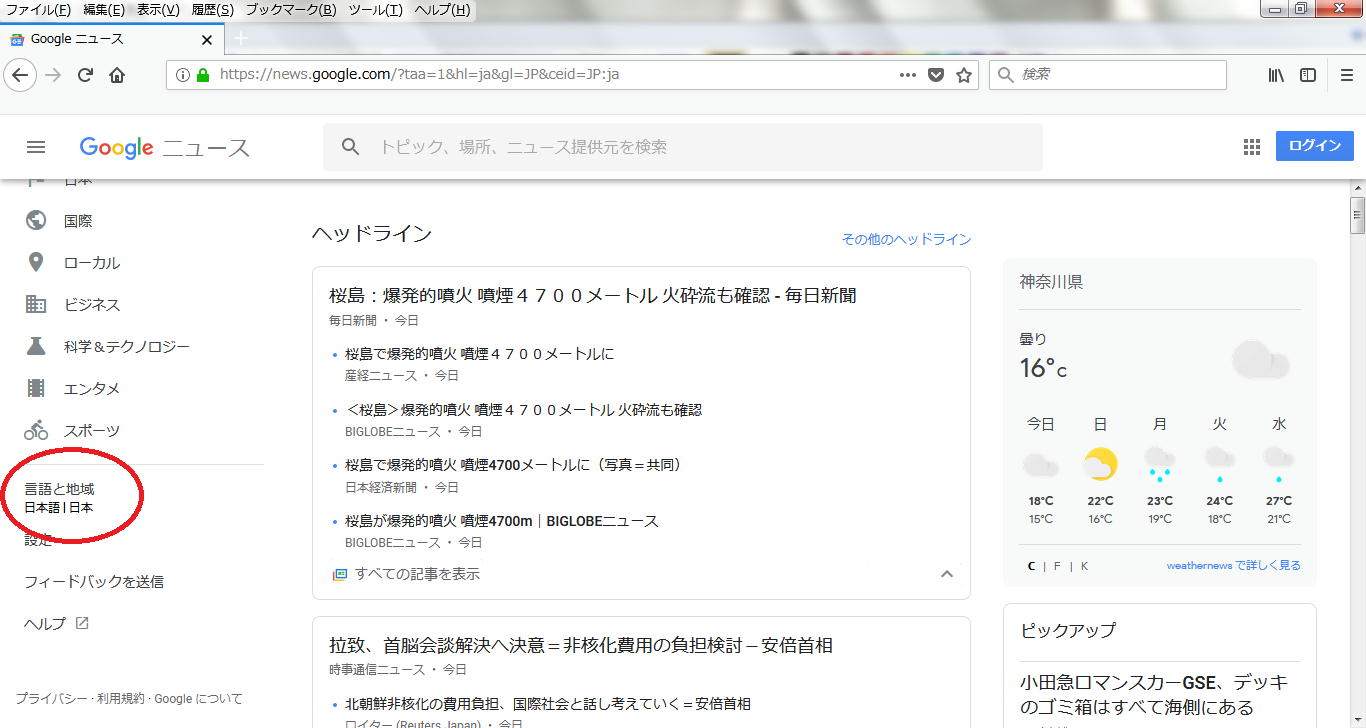1366x728 pixels.
Task: Toggle the Firefox sidebar view
Action: coord(1308,75)
